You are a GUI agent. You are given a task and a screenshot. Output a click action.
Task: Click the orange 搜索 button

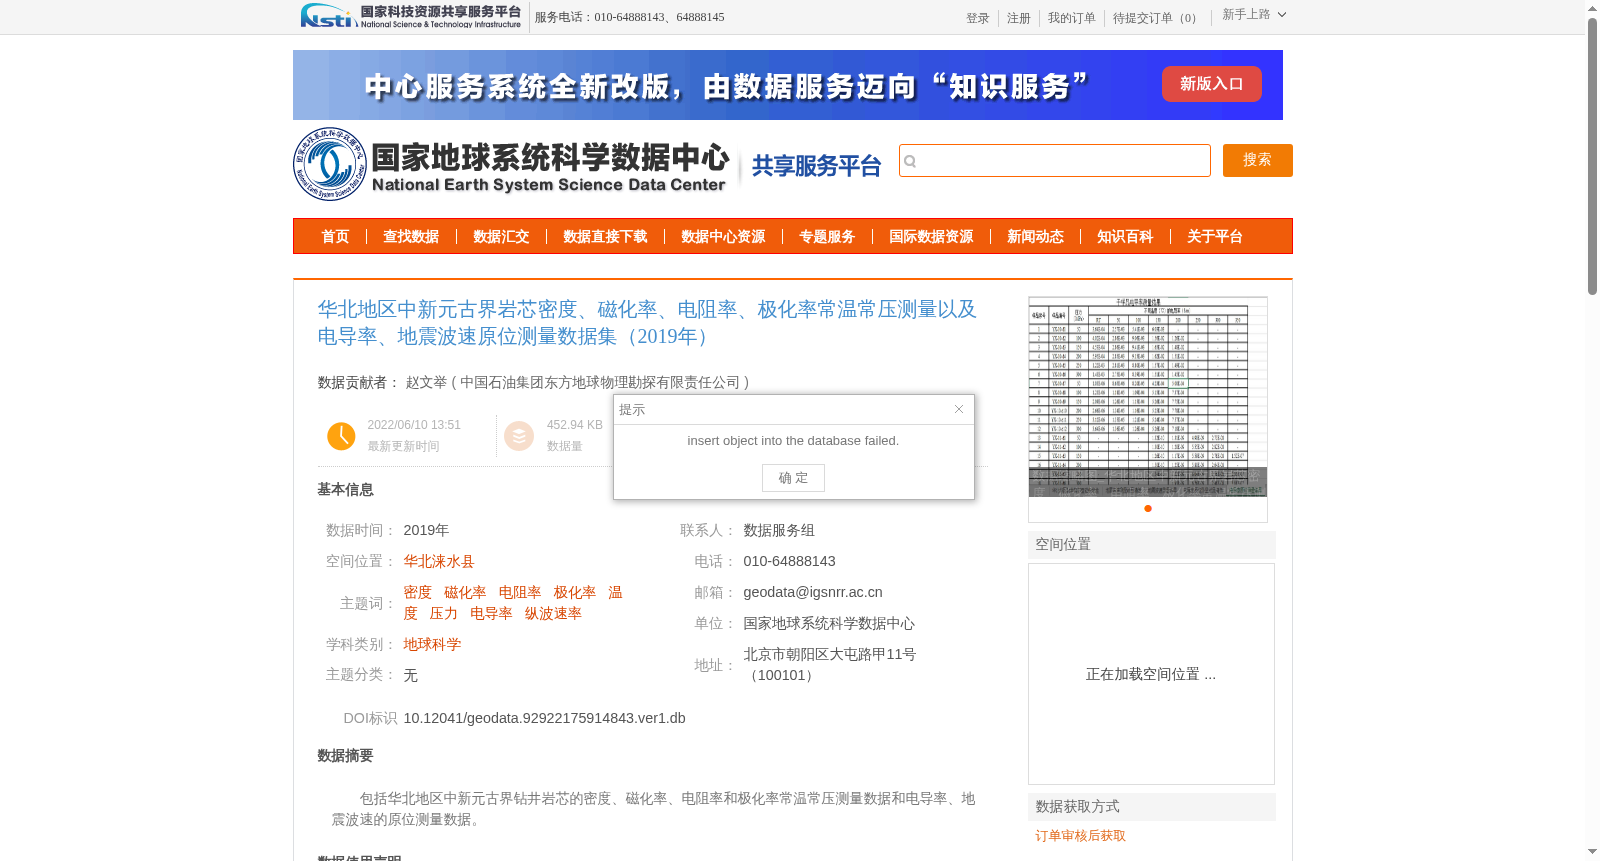click(x=1257, y=160)
